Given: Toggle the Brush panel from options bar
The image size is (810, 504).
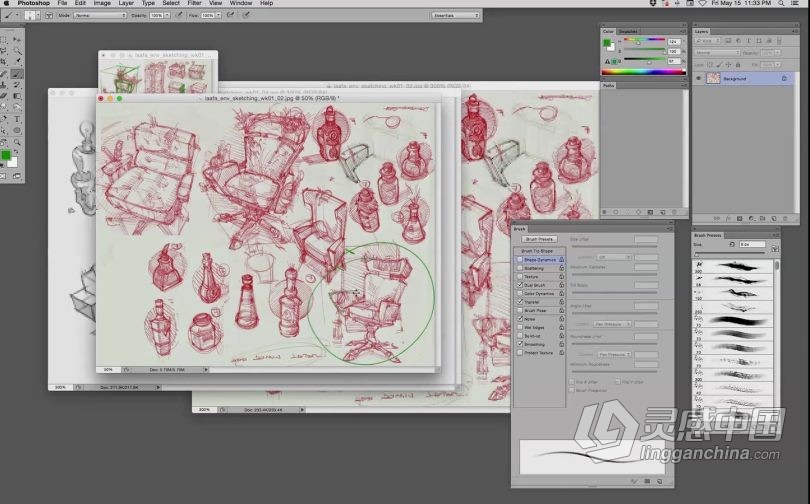Looking at the screenshot, I should [x=49, y=15].
